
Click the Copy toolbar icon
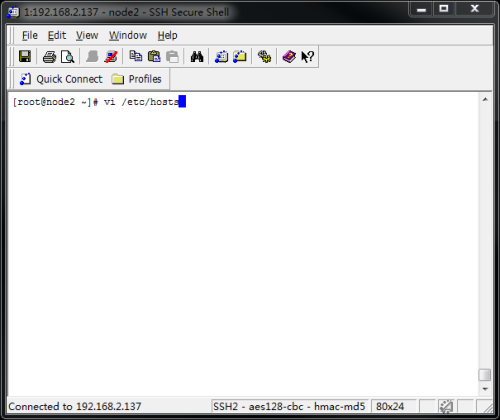click(x=136, y=56)
